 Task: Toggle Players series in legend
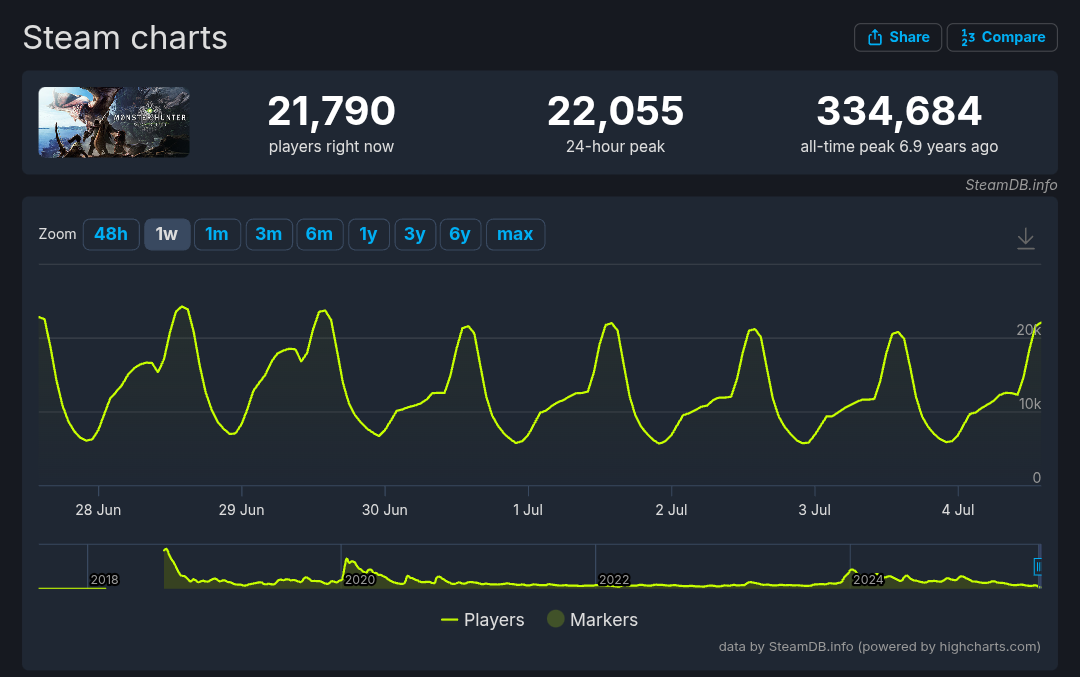coord(483,620)
